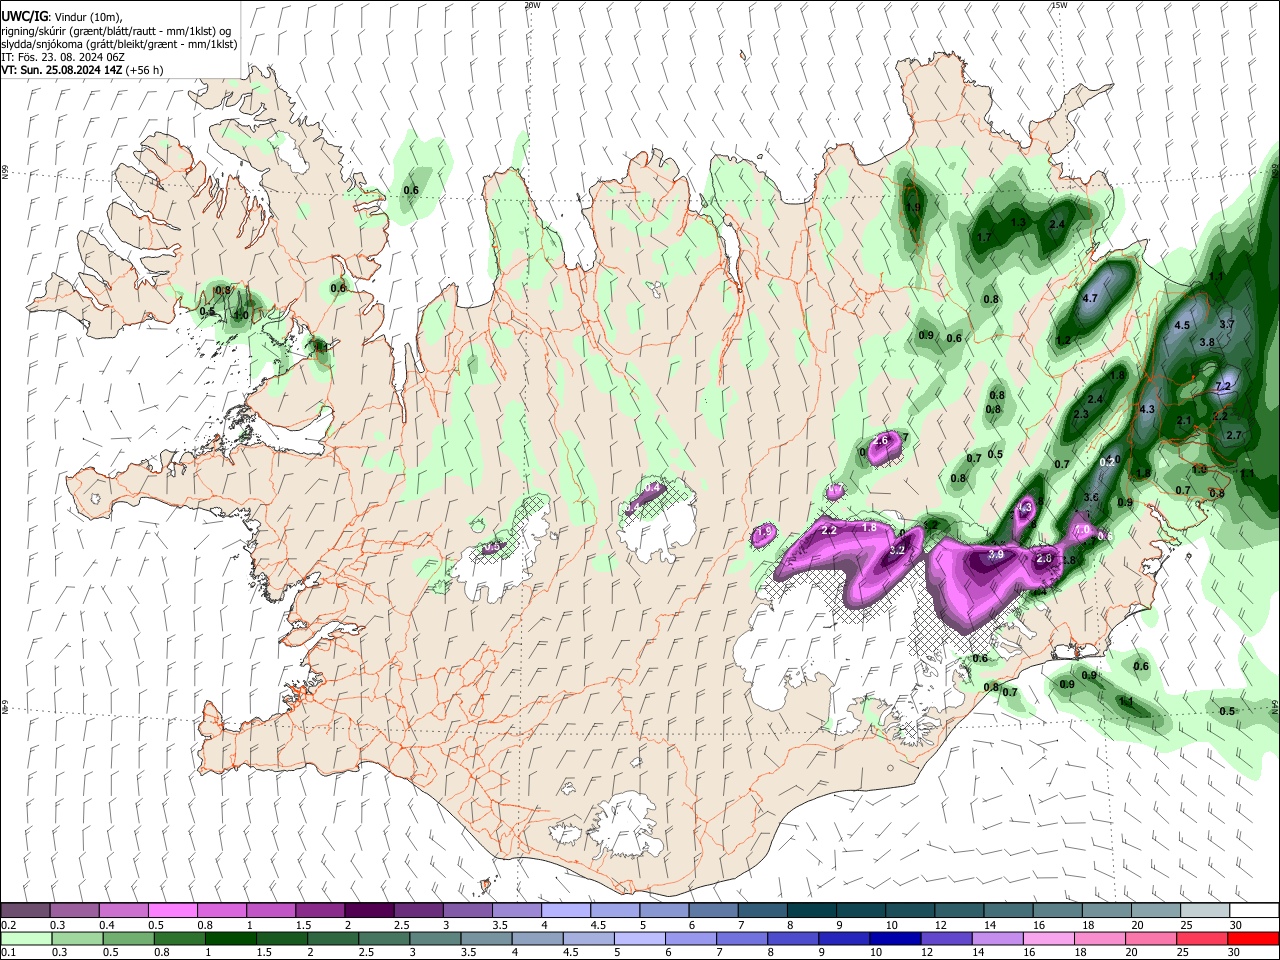Click the rainfall value '1.7' in the northeast
The image size is (1280, 960).
point(984,237)
